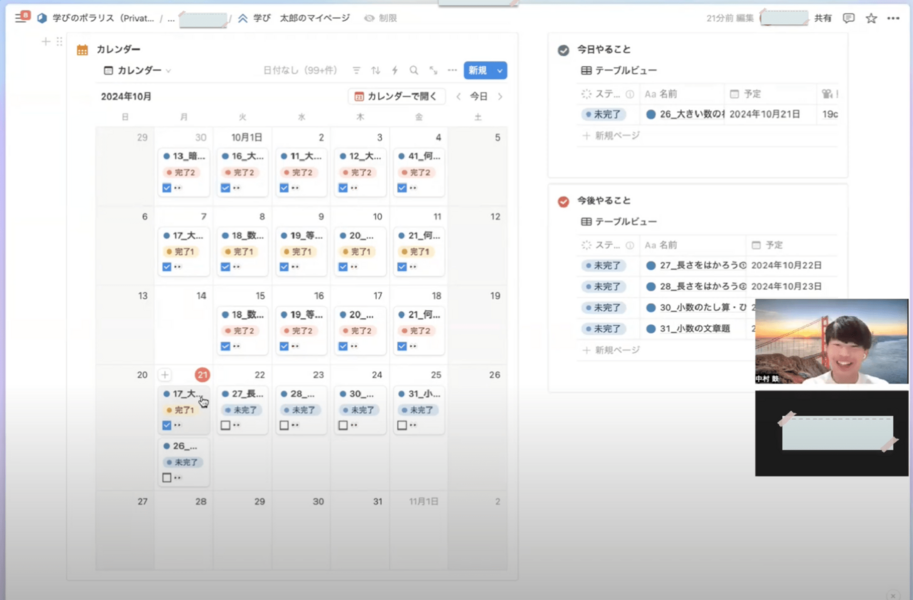Open automations via the lightning bolt icon
Image resolution: width=913 pixels, height=600 pixels.
point(395,71)
